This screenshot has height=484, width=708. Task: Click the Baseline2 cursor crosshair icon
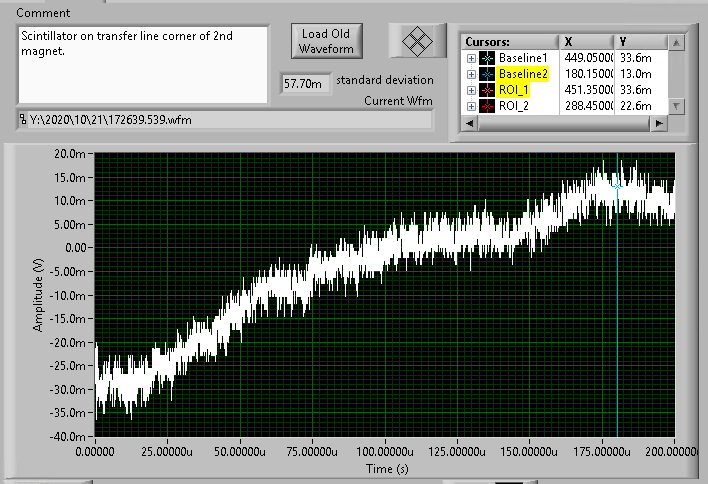[x=487, y=74]
